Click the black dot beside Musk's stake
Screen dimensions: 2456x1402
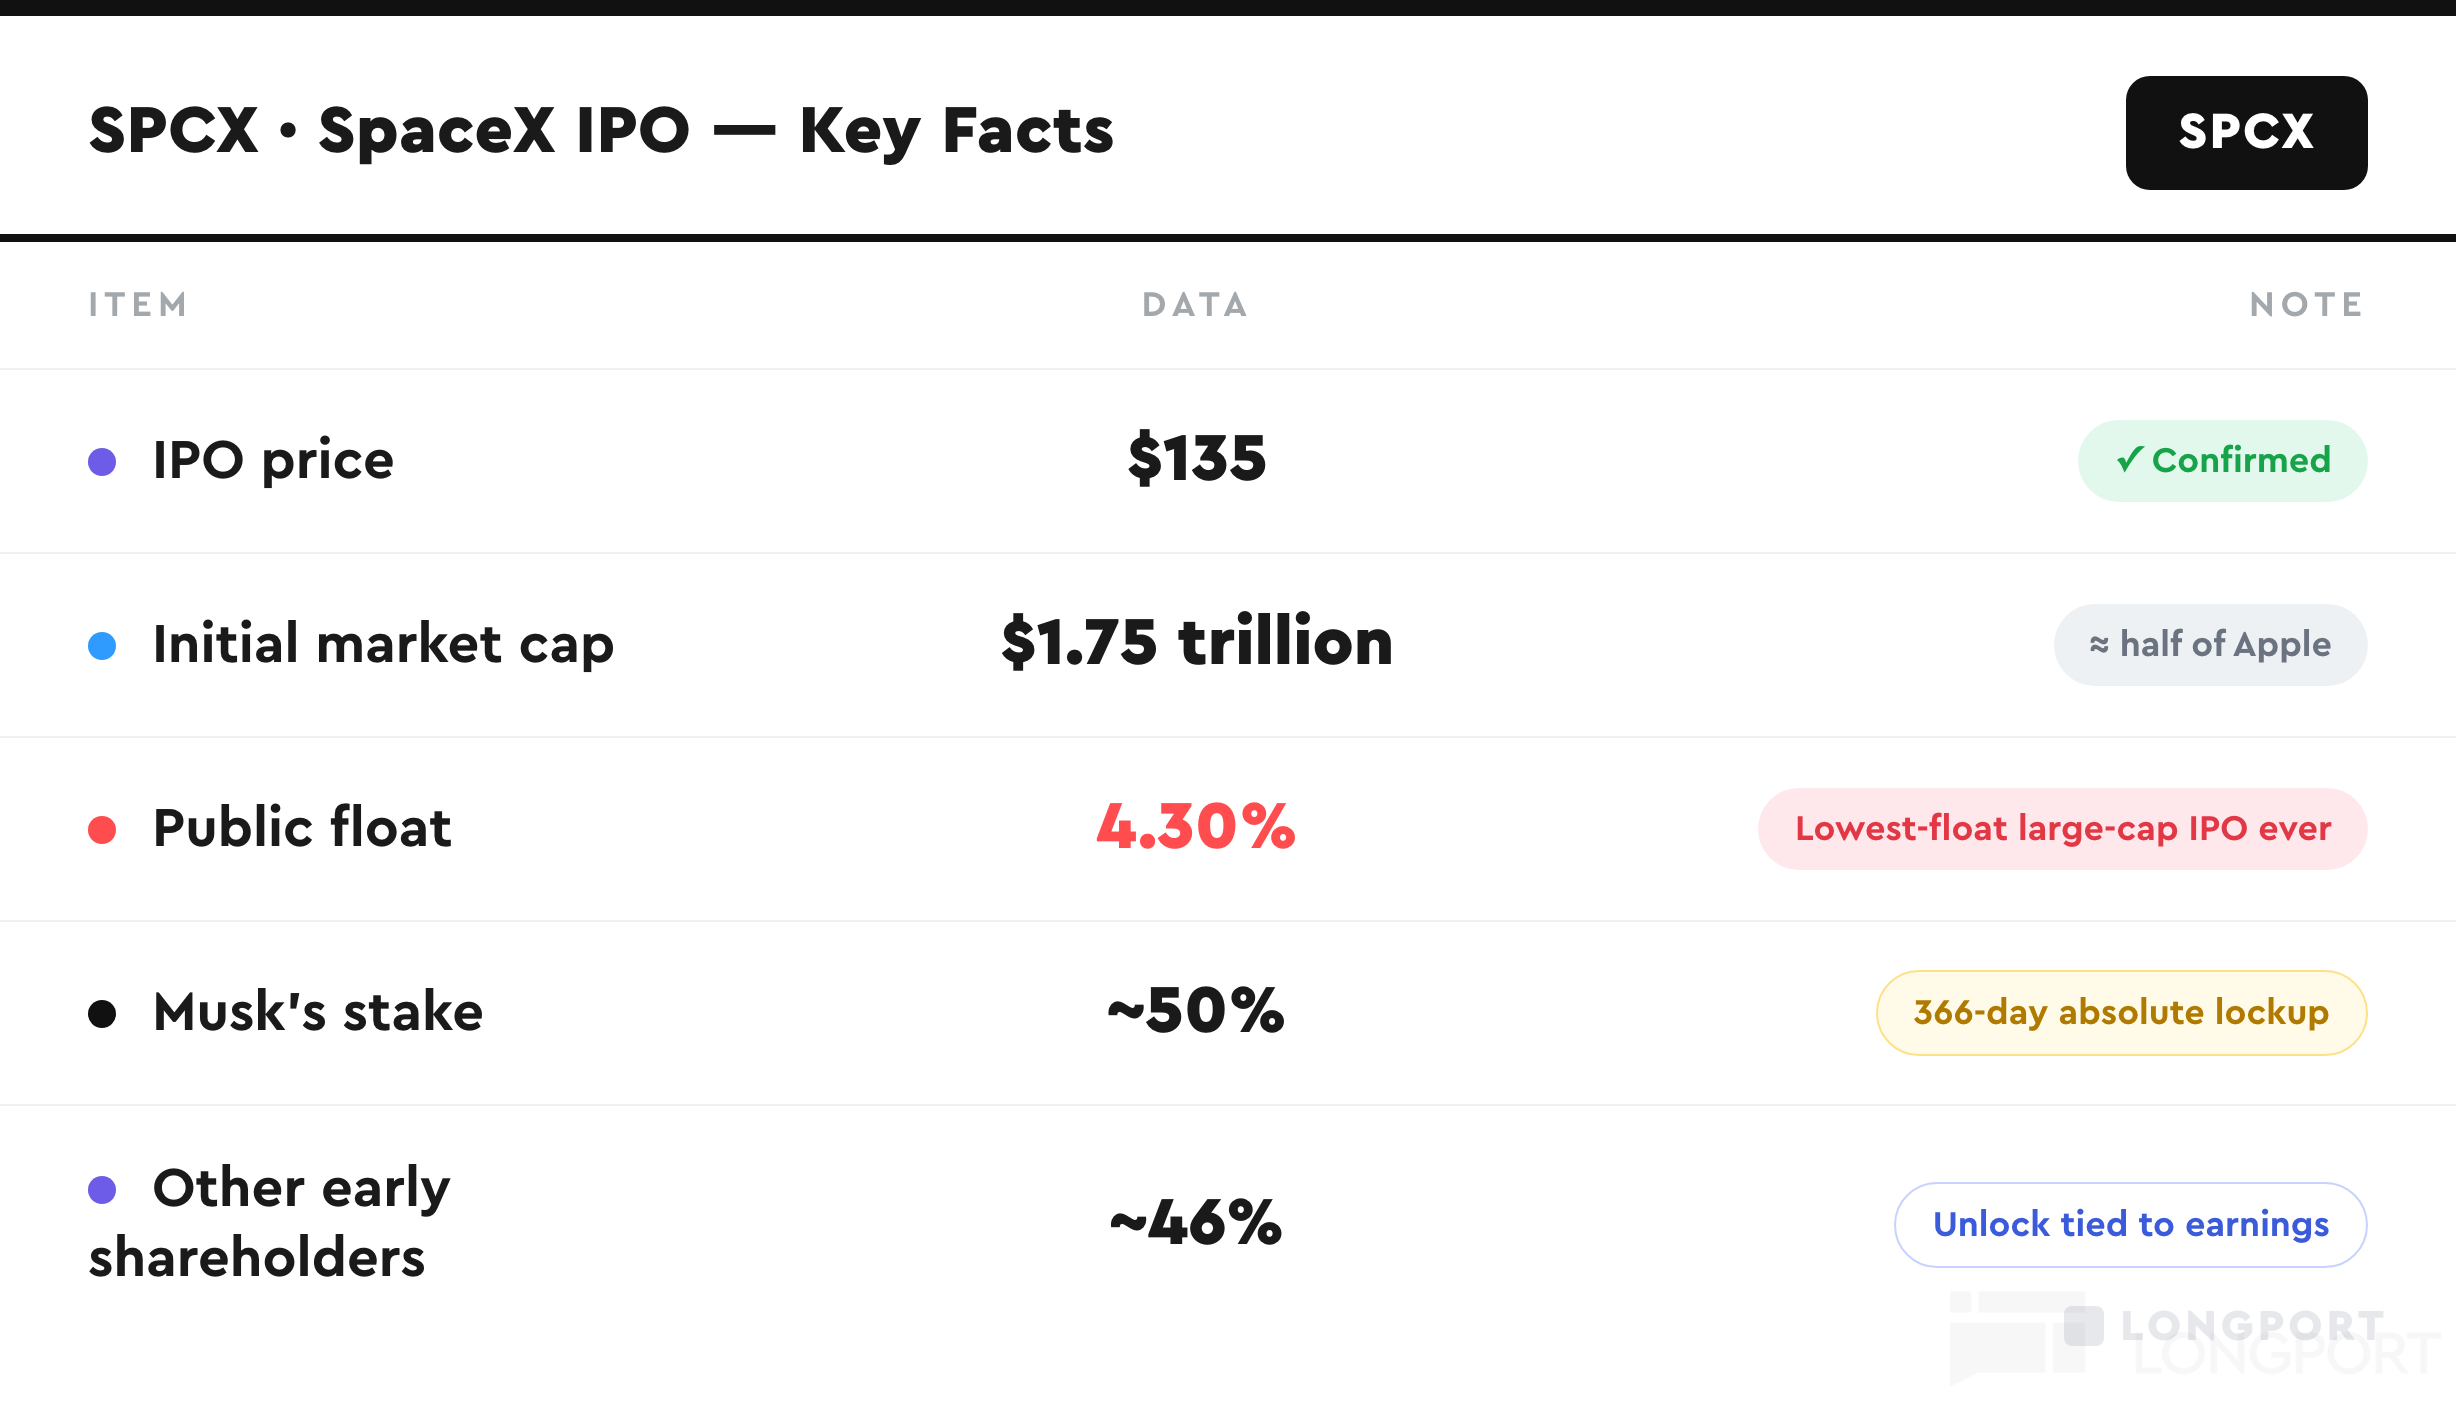pos(102,1013)
